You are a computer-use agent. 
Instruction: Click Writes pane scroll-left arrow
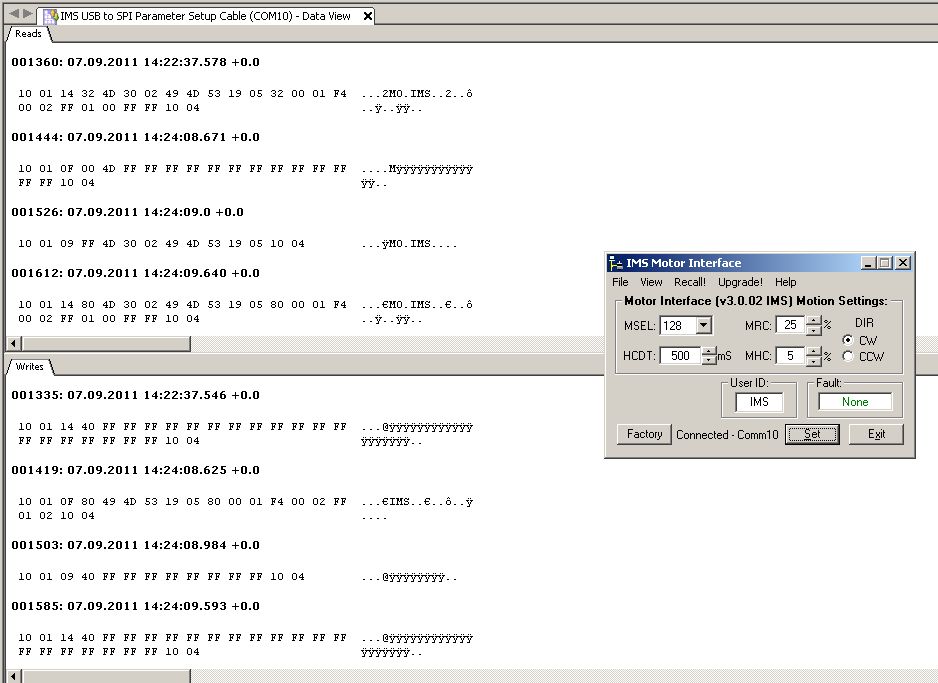click(14, 676)
